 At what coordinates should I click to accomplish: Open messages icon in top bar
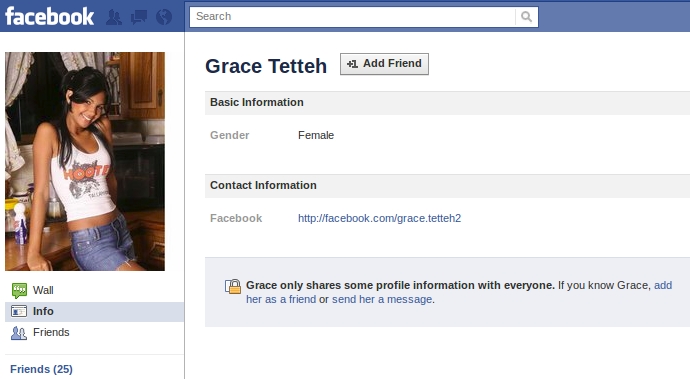139,17
